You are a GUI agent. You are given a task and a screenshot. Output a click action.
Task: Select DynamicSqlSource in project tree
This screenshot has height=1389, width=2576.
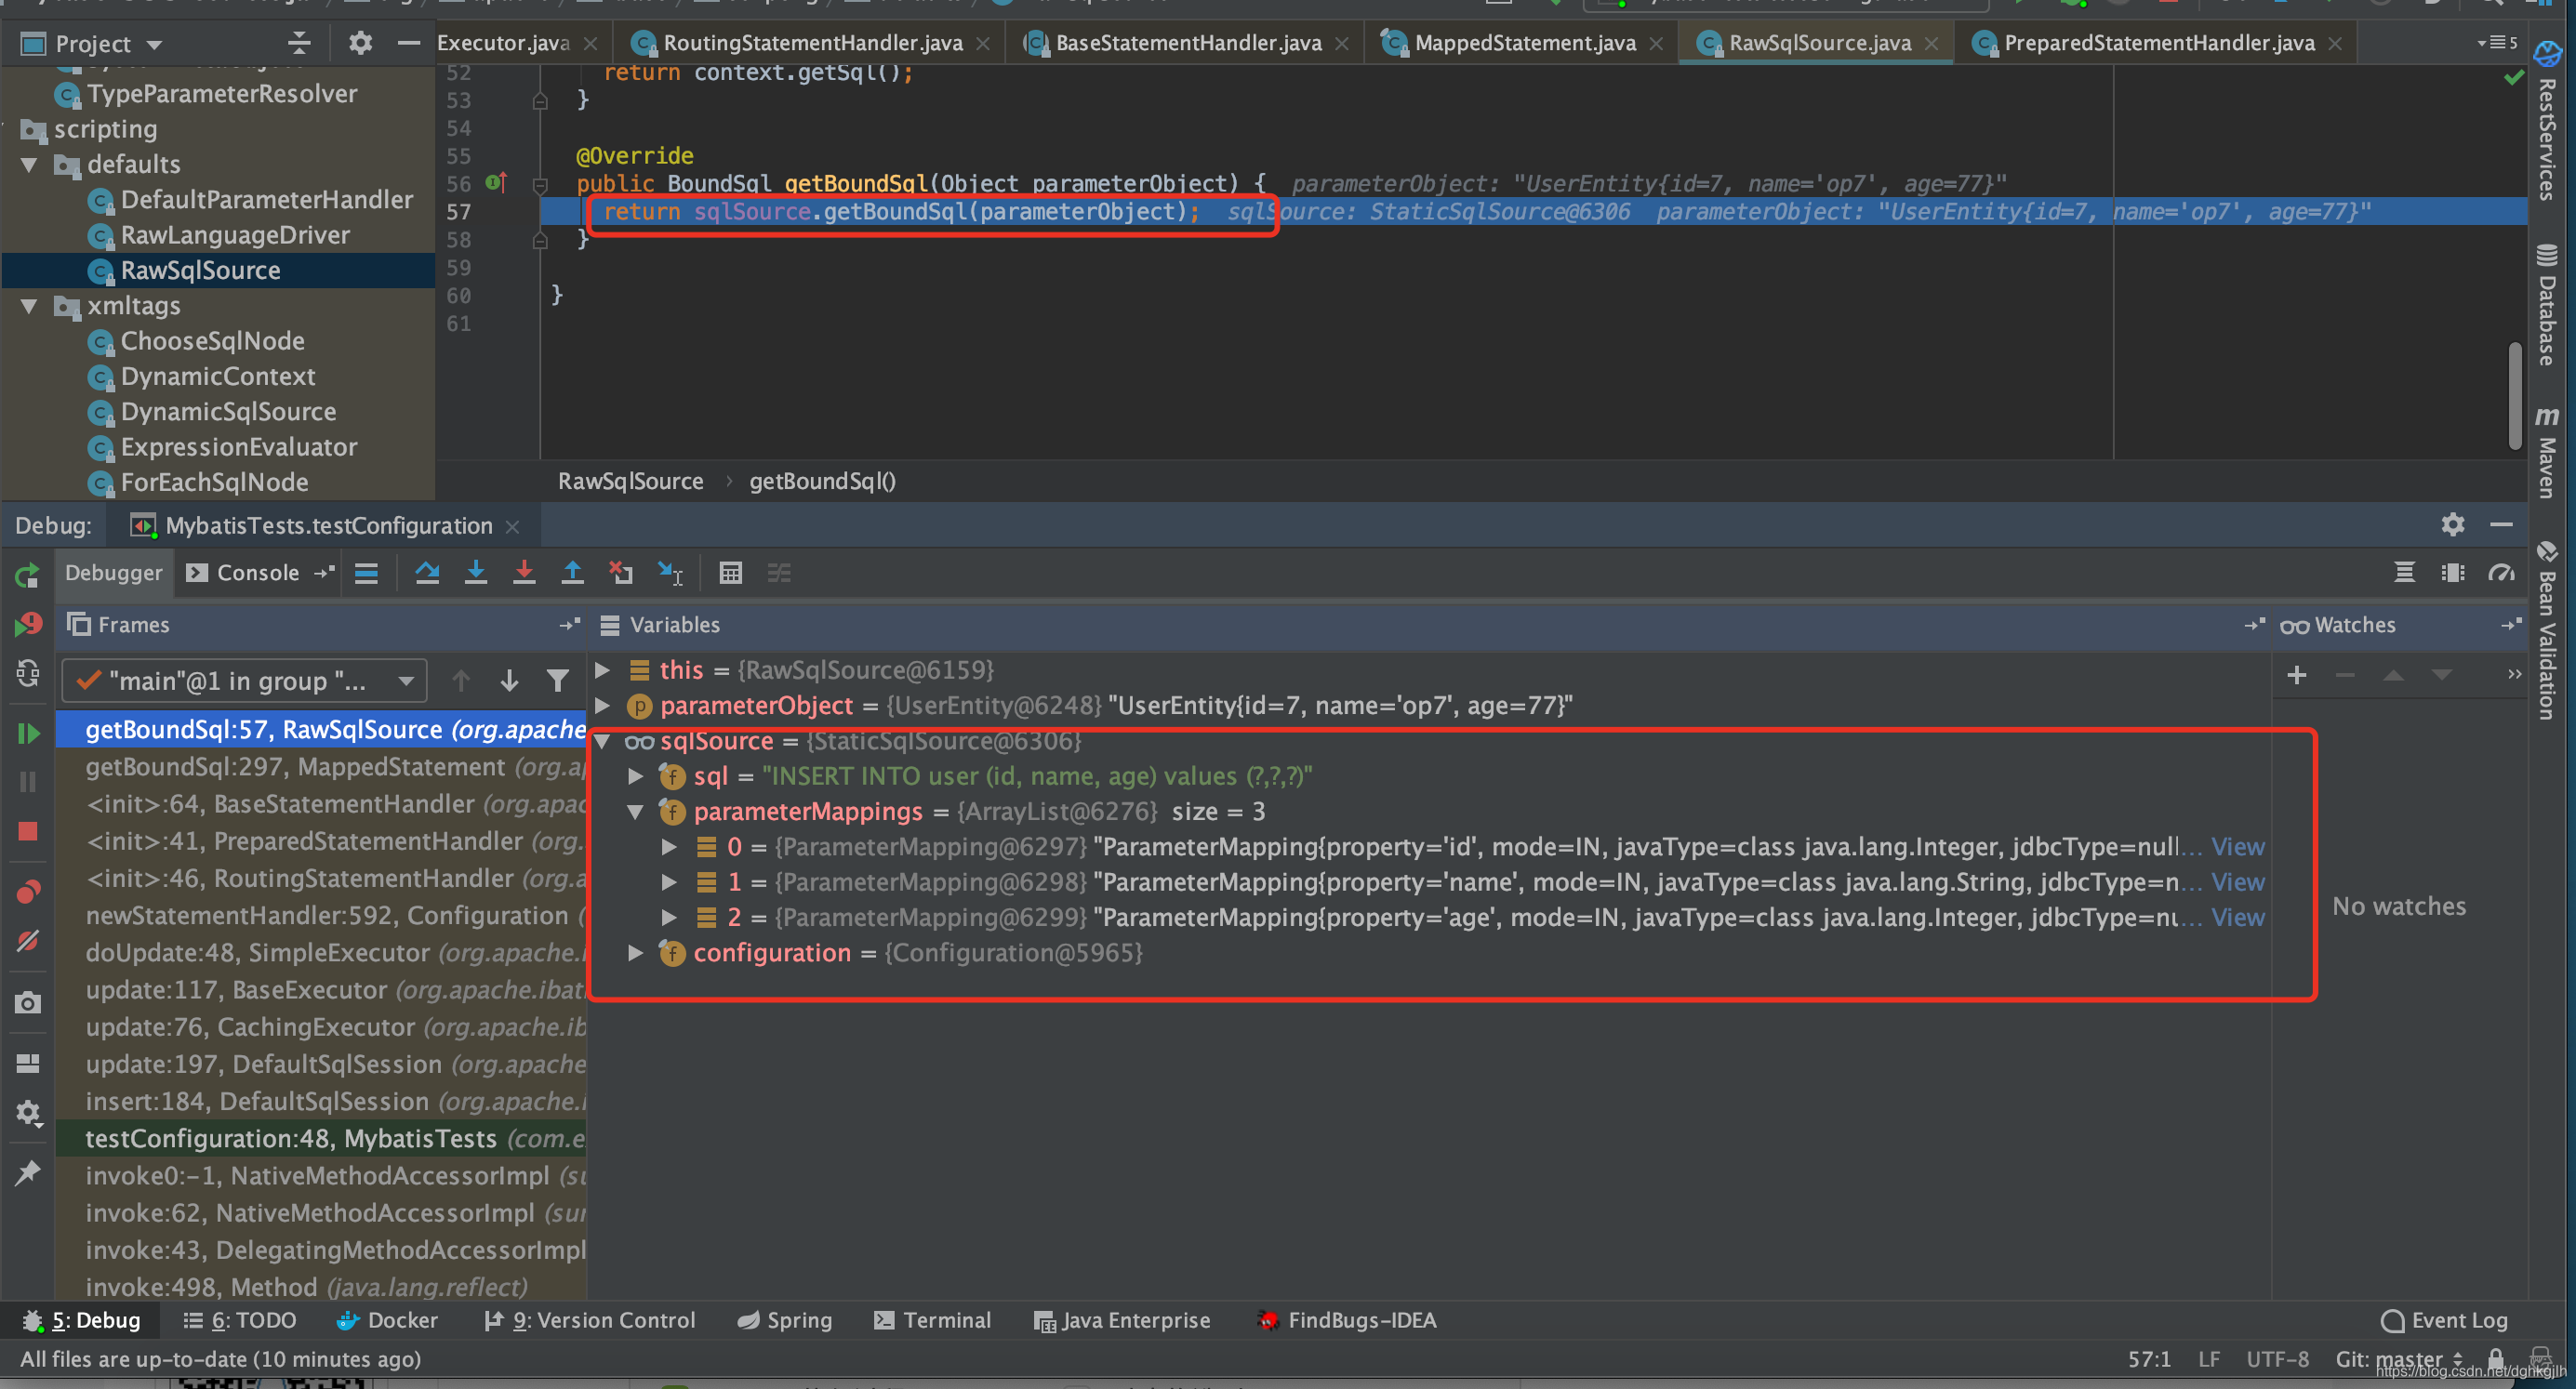pos(228,412)
